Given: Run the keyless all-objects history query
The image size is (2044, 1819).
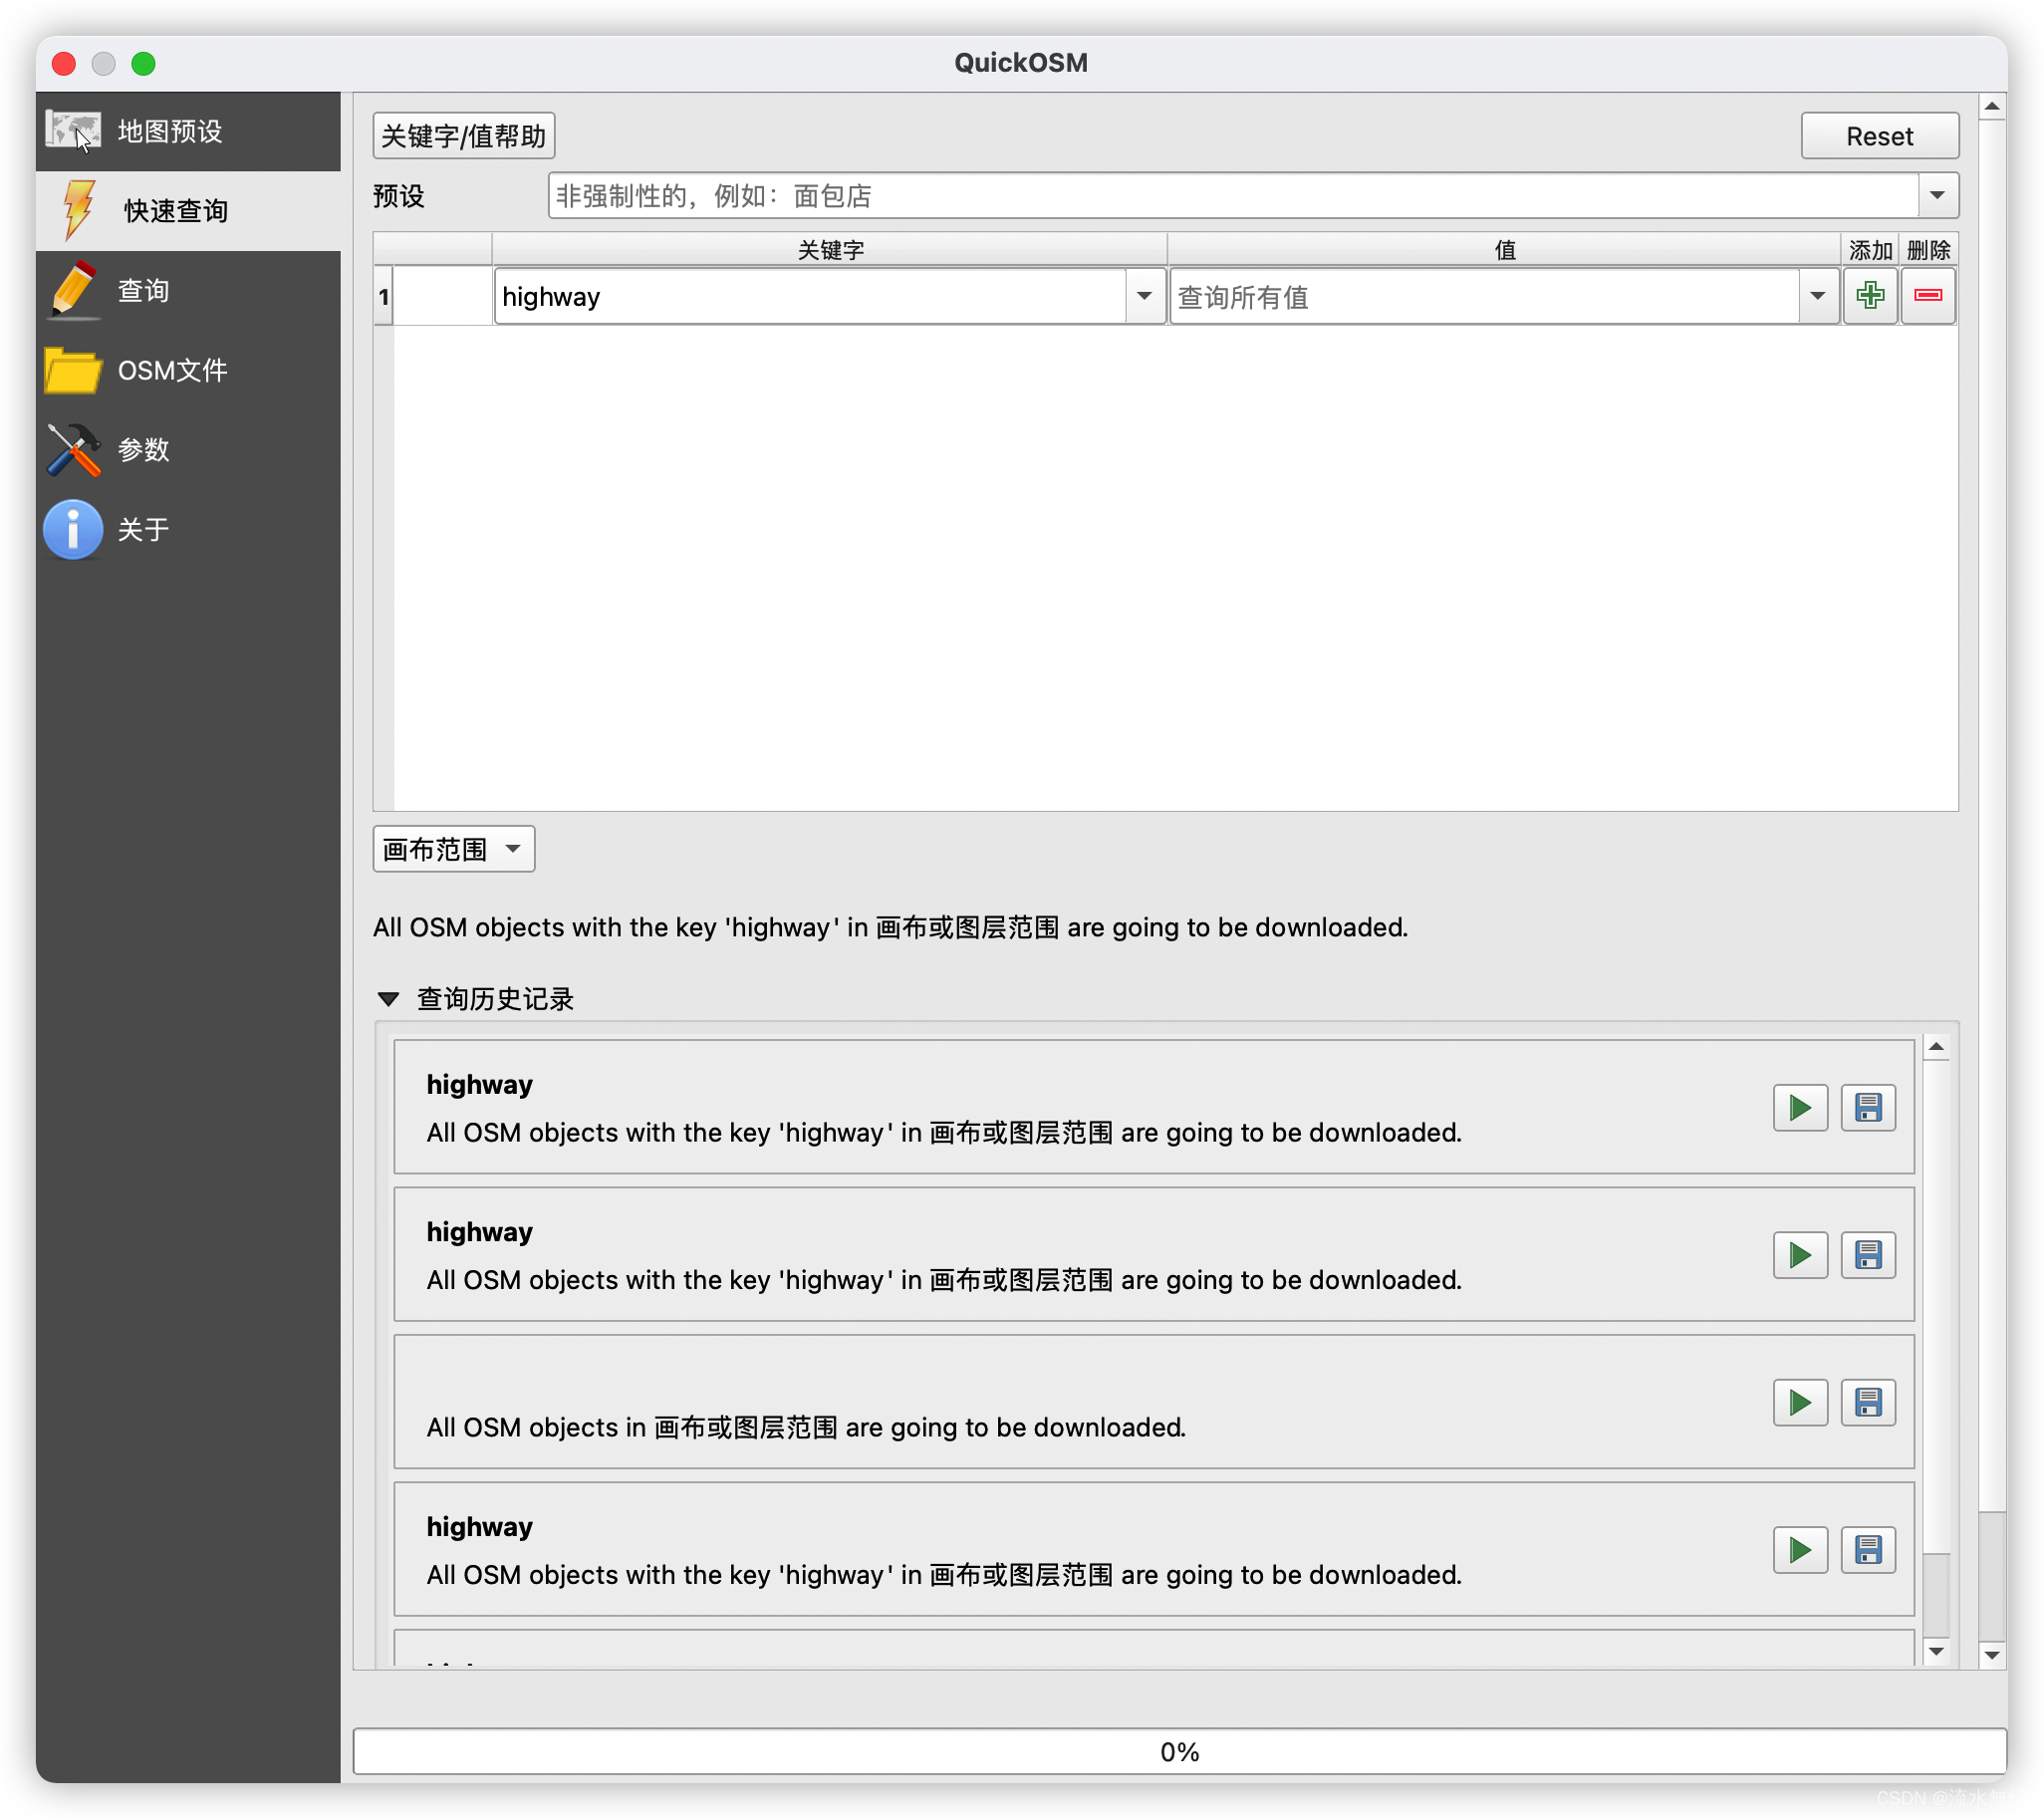Looking at the screenshot, I should 1799,1403.
